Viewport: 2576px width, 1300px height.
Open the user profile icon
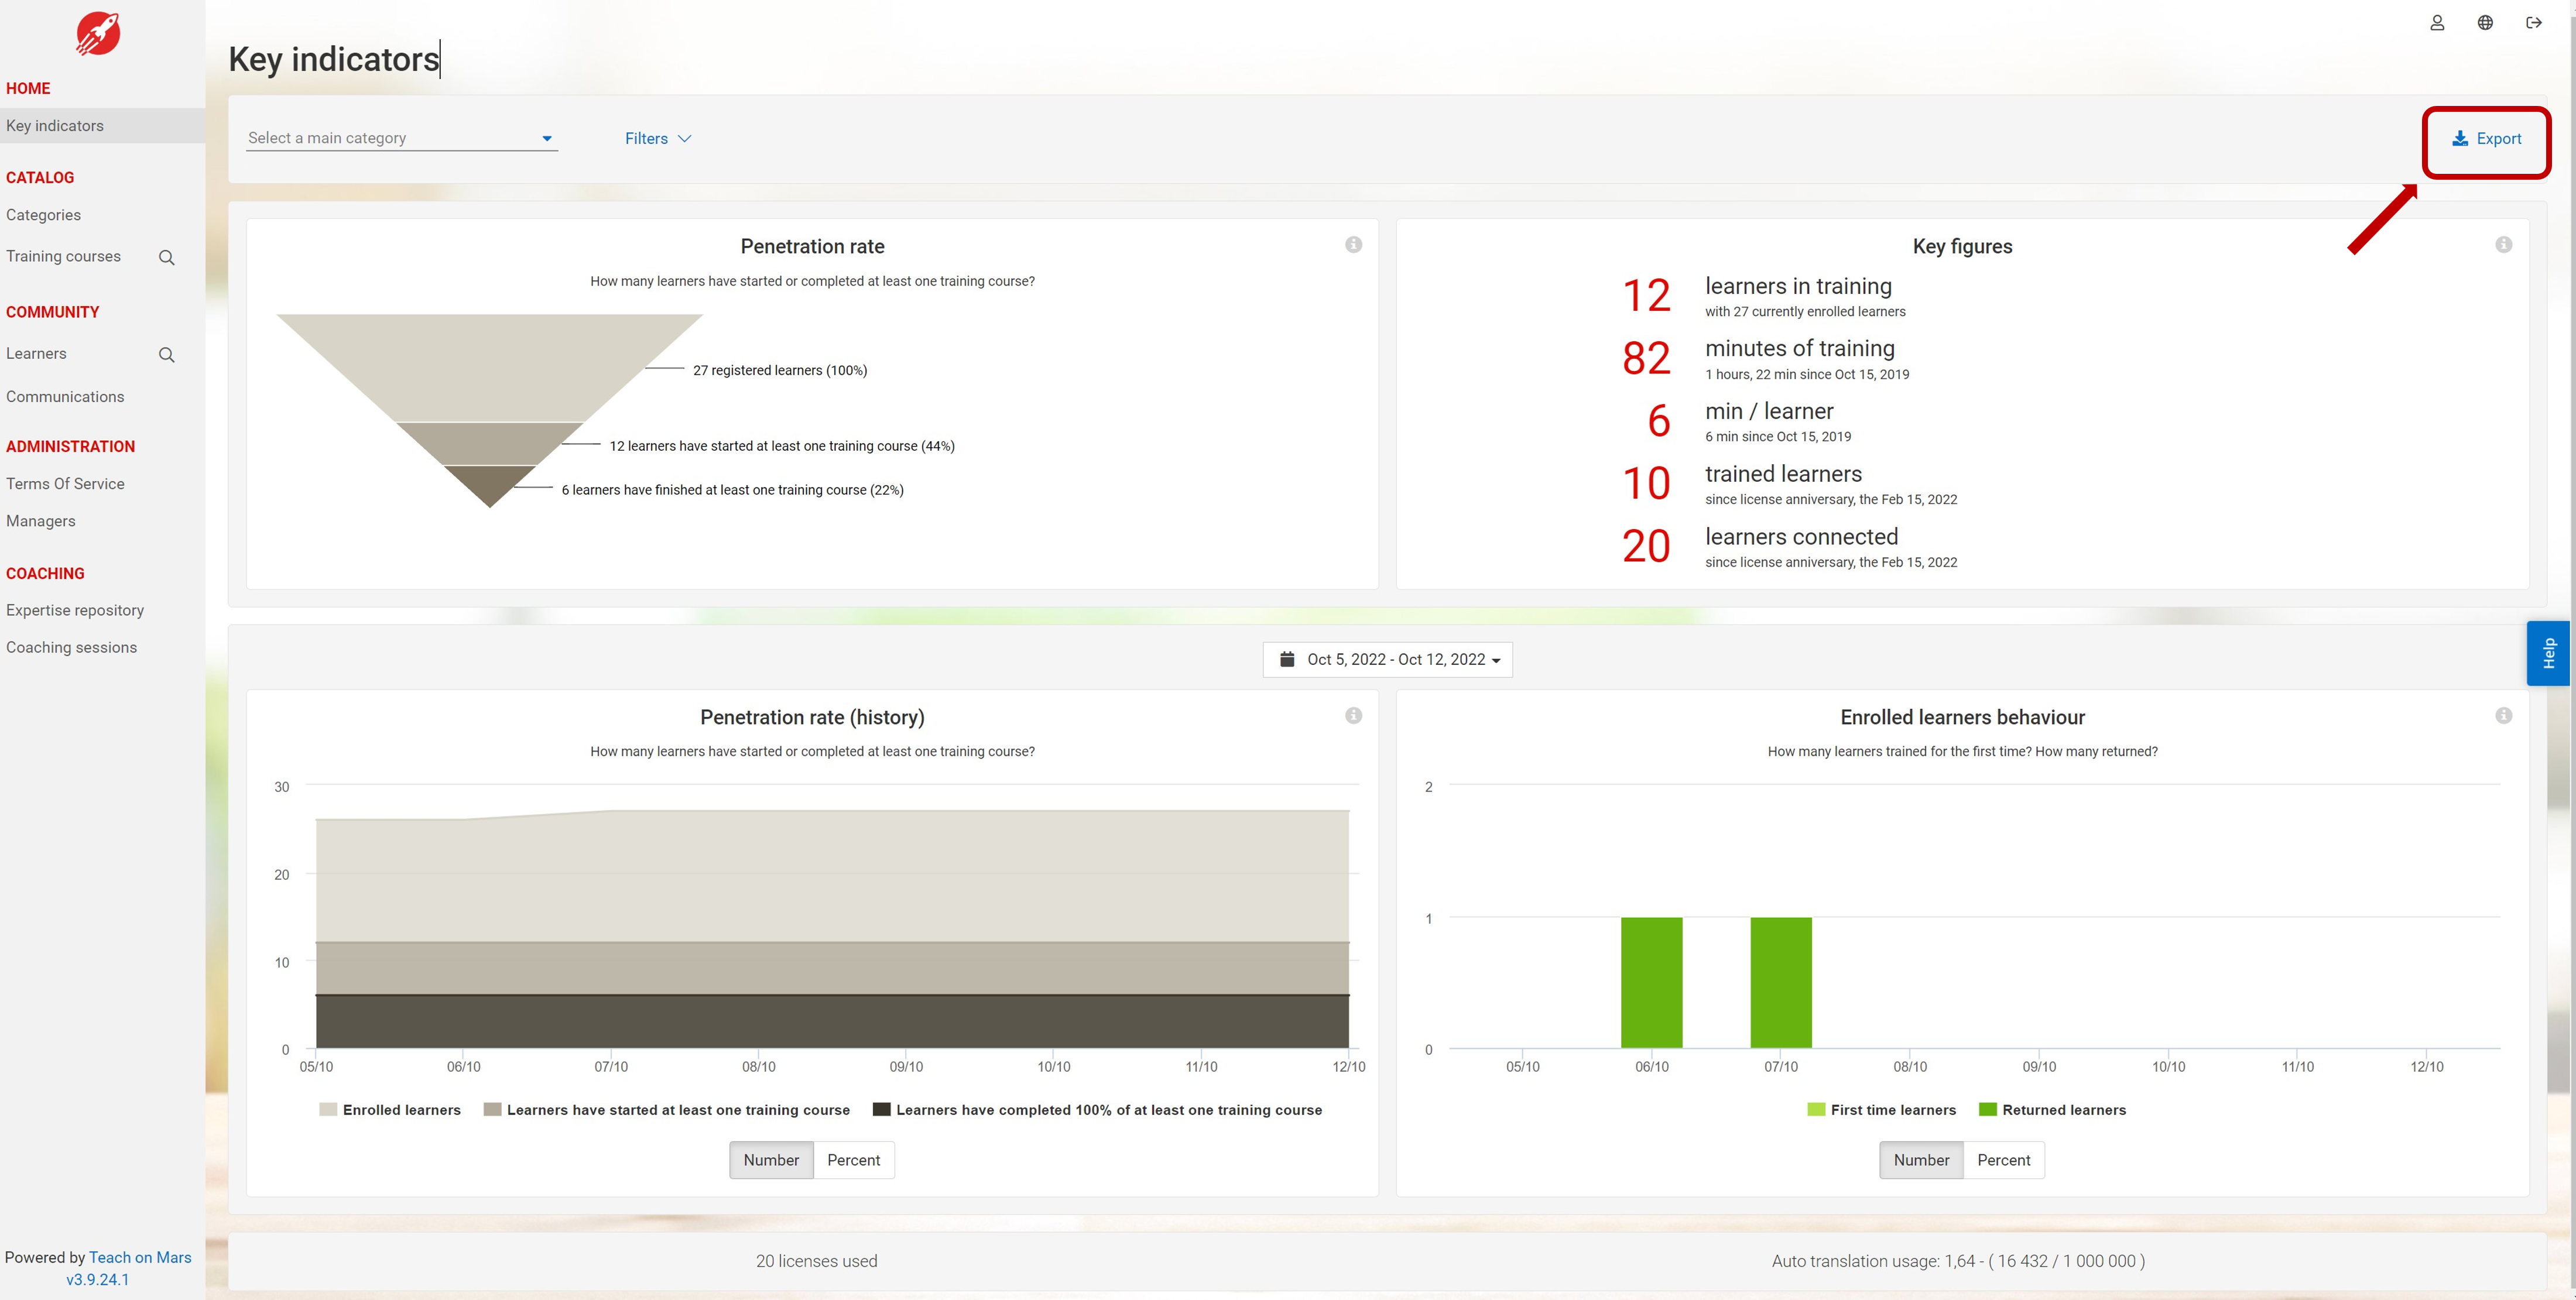click(x=2437, y=23)
